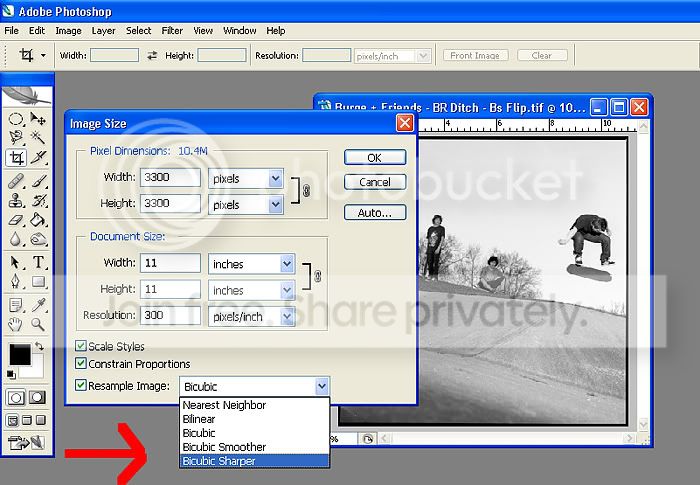Select the Crop tool in toolbox
Screen dimensions: 700x485
pos(17,157)
